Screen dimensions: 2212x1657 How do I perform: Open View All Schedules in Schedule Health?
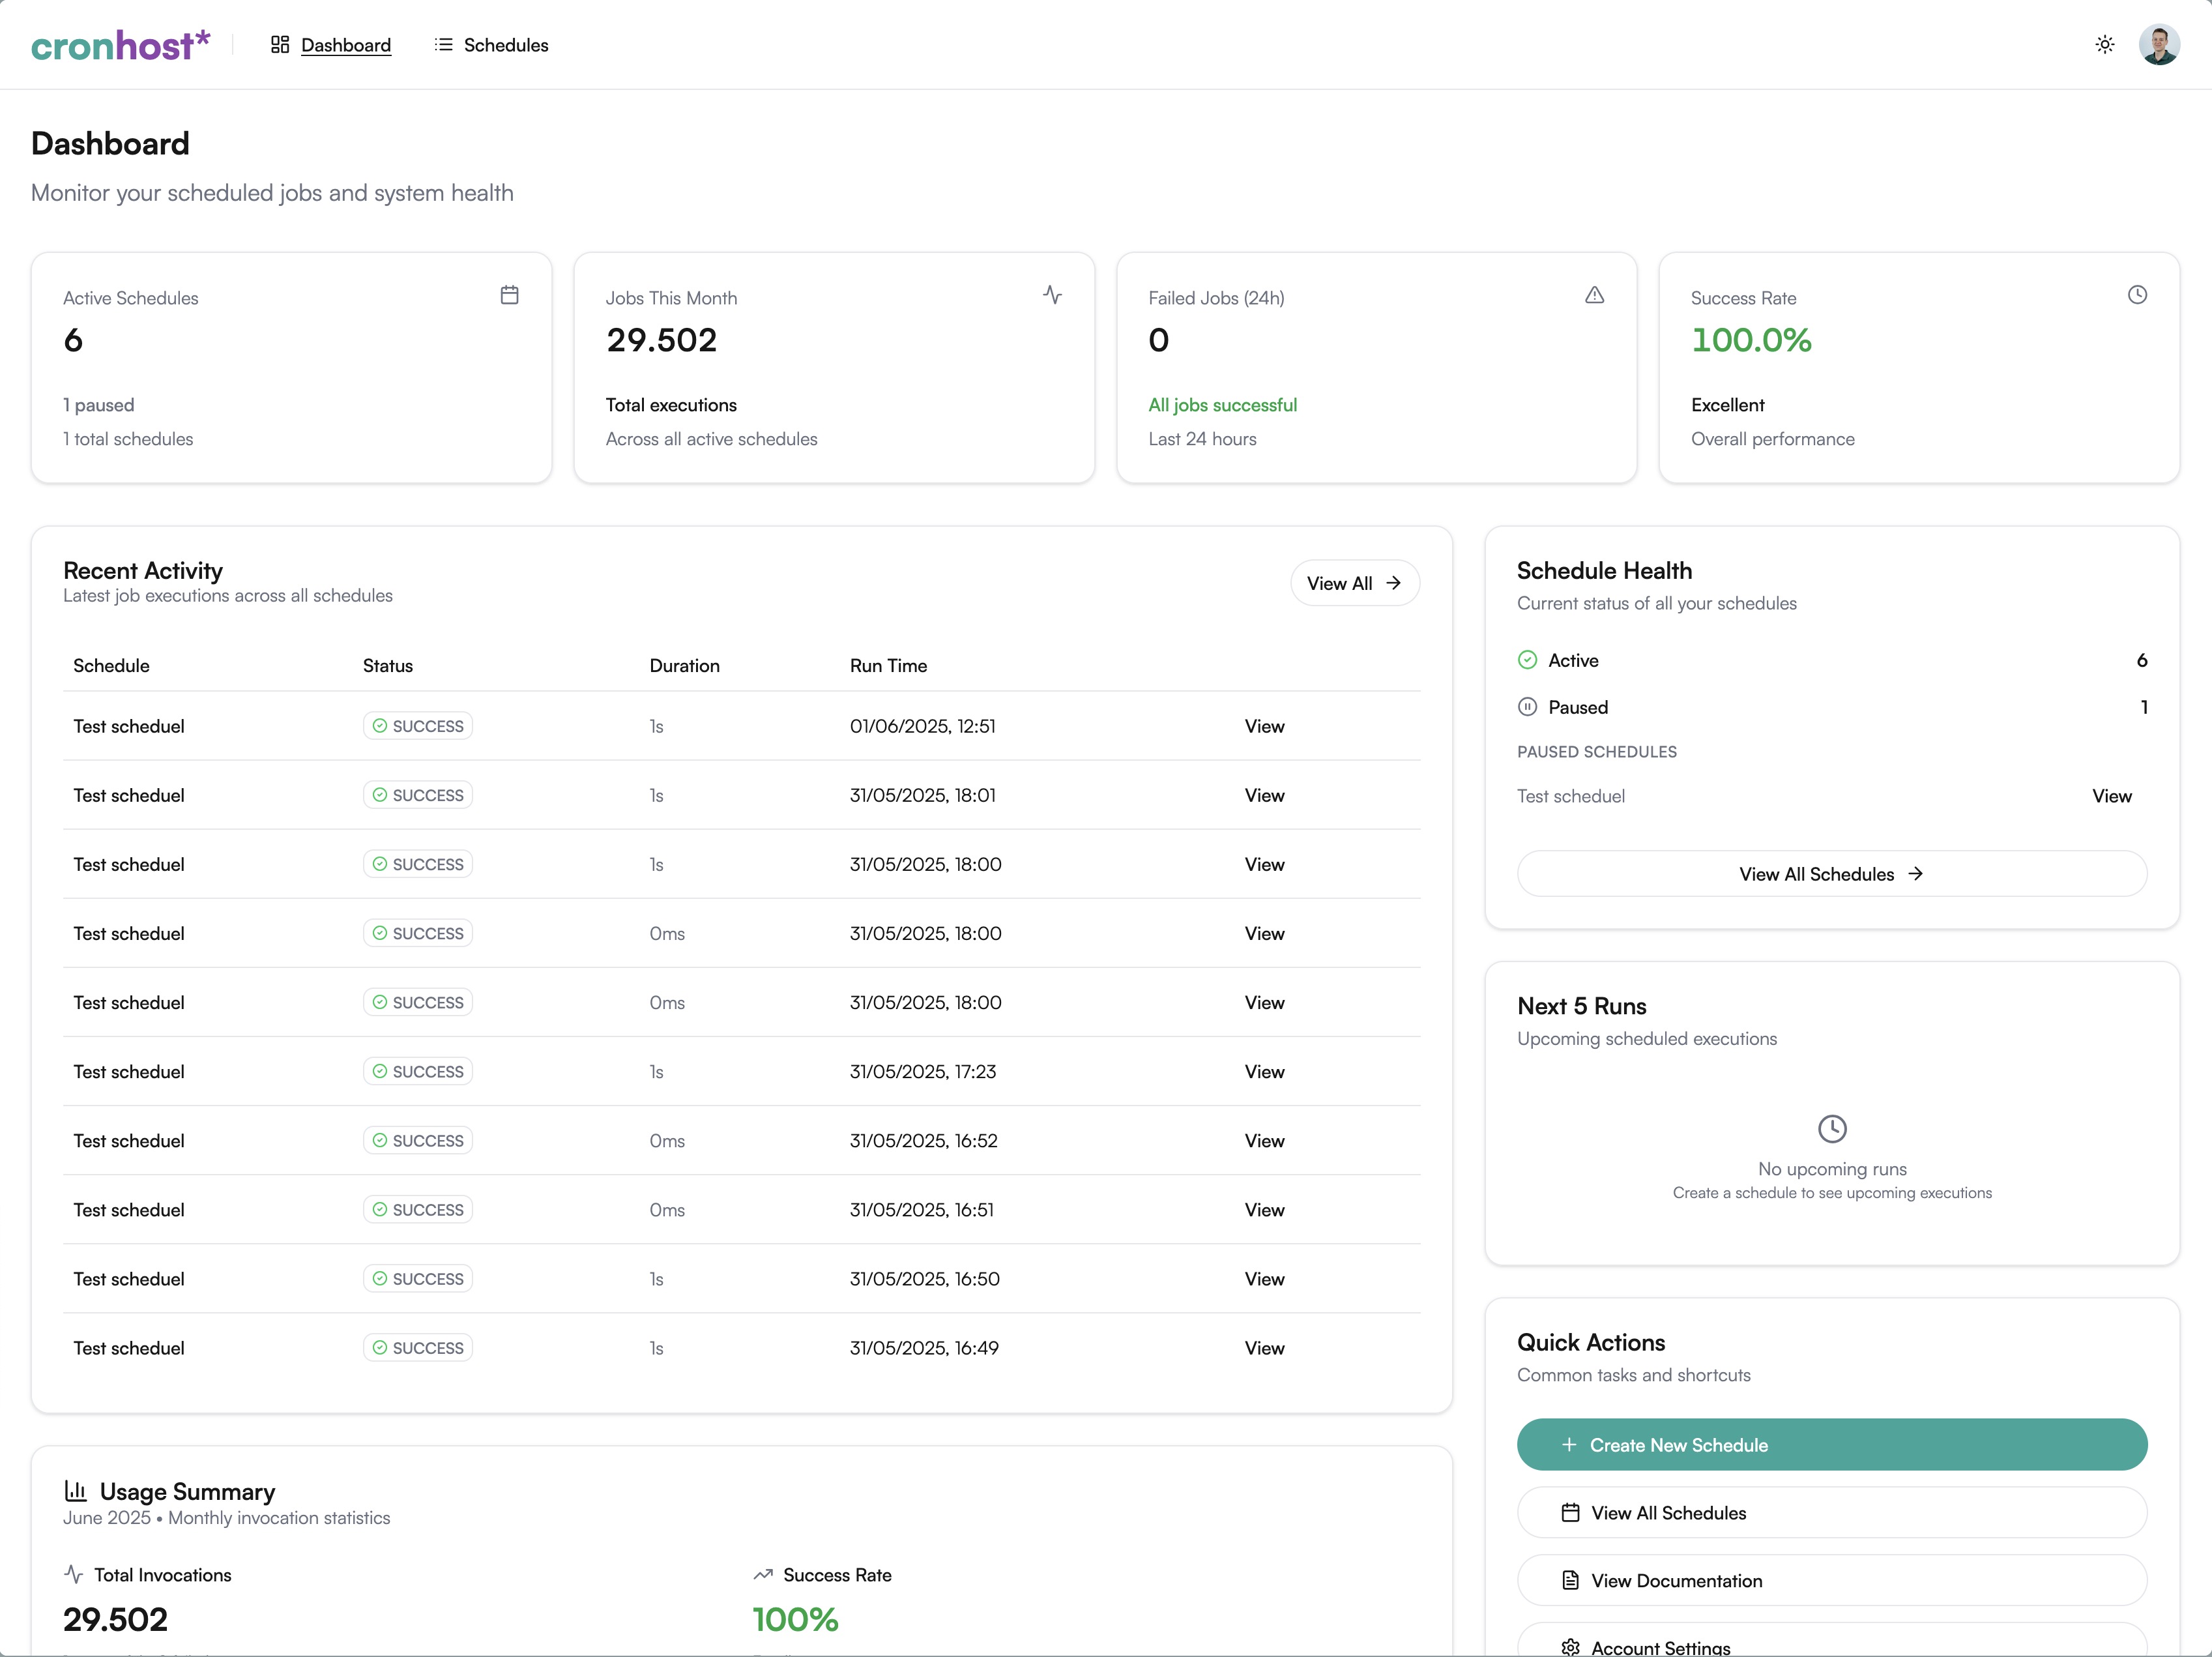tap(1831, 874)
